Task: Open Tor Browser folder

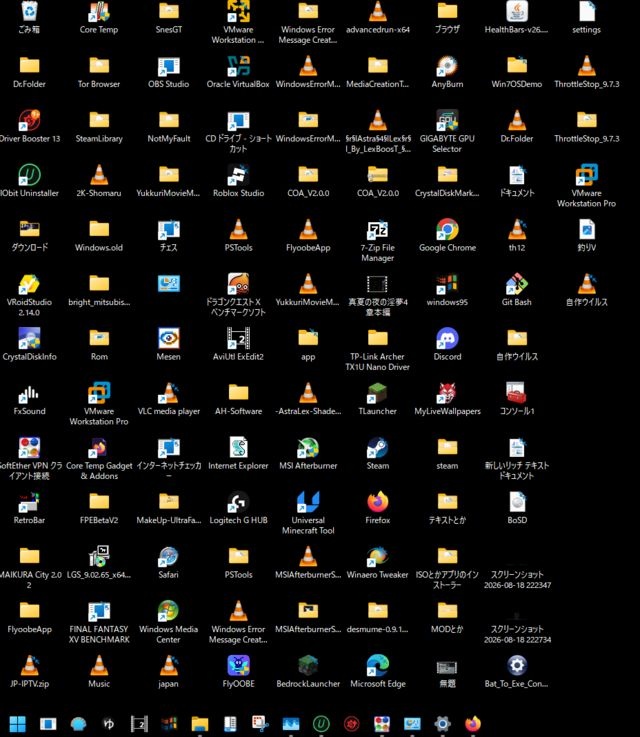Action: point(99,66)
